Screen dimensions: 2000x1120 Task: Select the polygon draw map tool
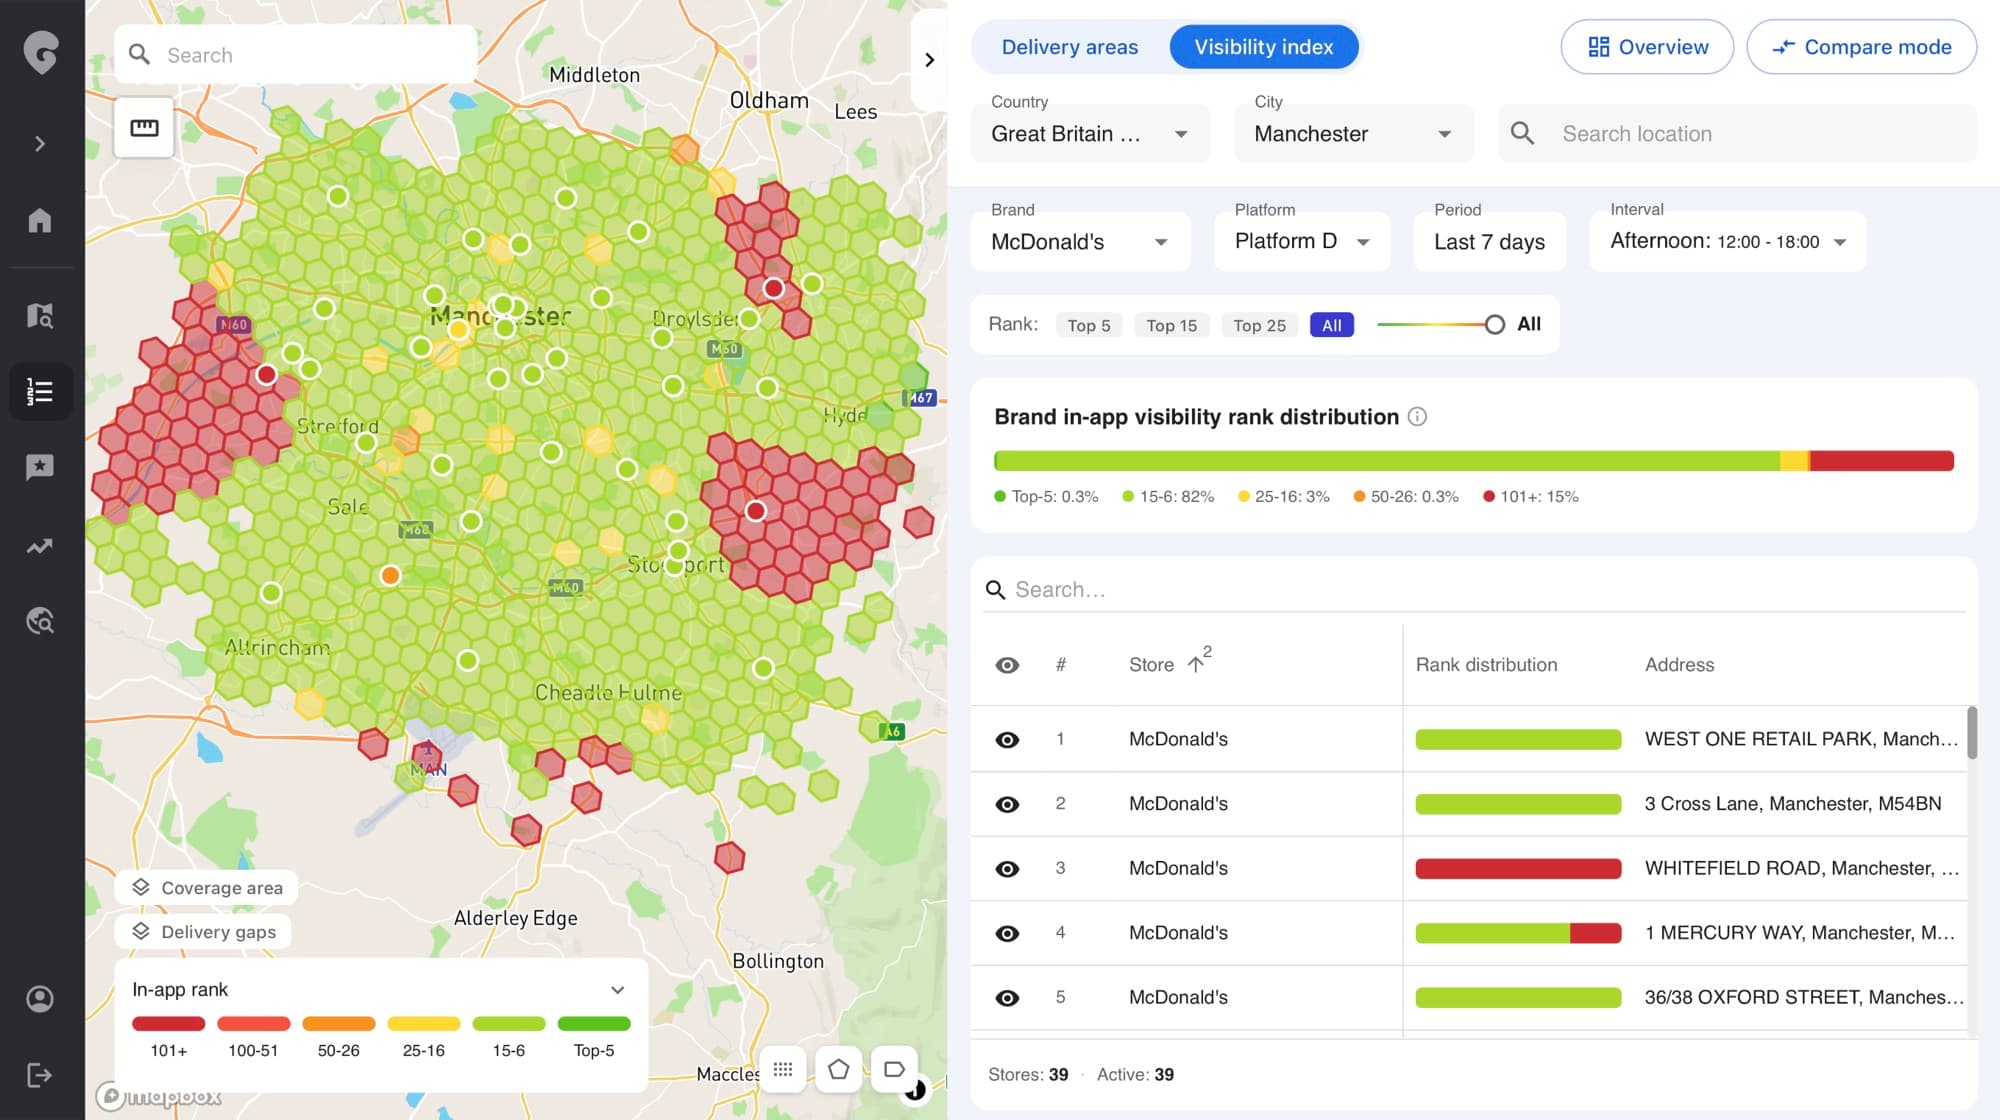(x=839, y=1069)
